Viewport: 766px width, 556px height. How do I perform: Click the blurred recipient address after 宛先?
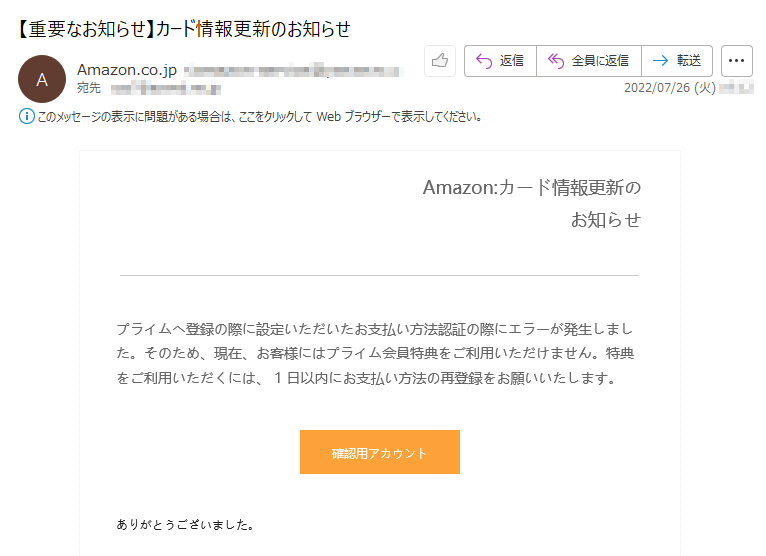pyautogui.click(x=166, y=89)
